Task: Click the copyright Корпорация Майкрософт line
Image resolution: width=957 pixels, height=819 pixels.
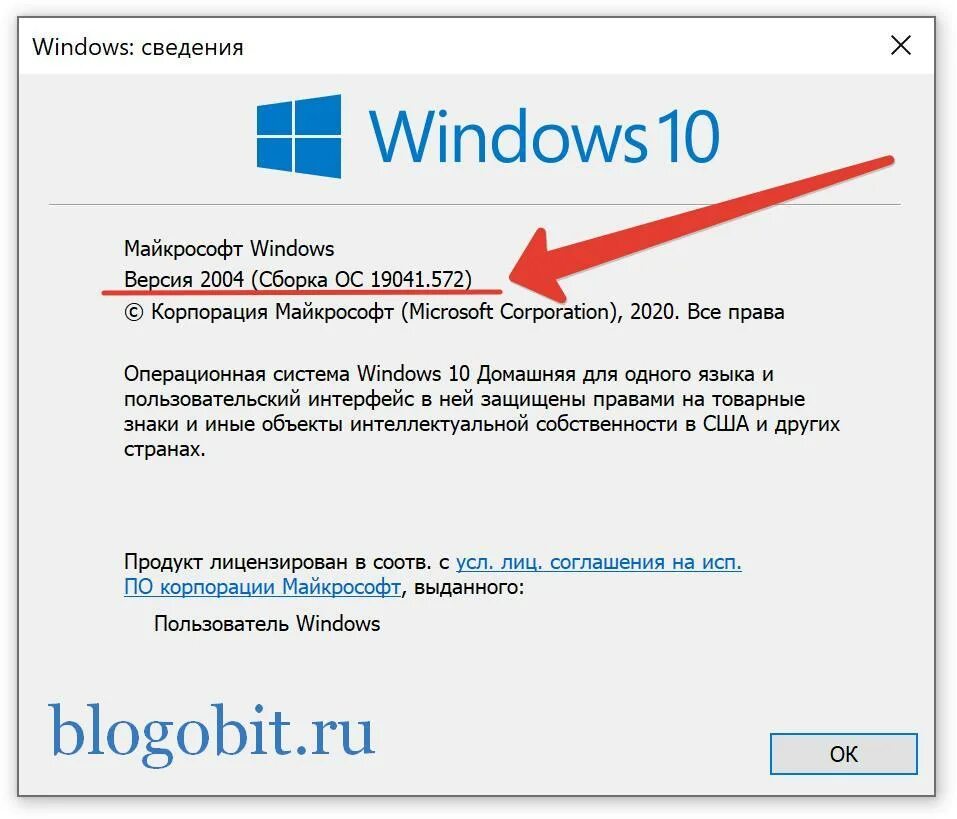Action: point(454,311)
